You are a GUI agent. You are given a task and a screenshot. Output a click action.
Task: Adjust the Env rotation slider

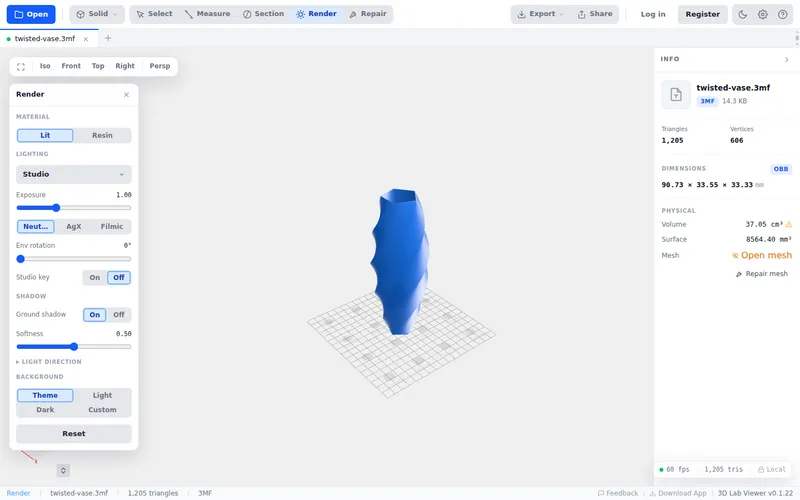[x=73, y=259]
